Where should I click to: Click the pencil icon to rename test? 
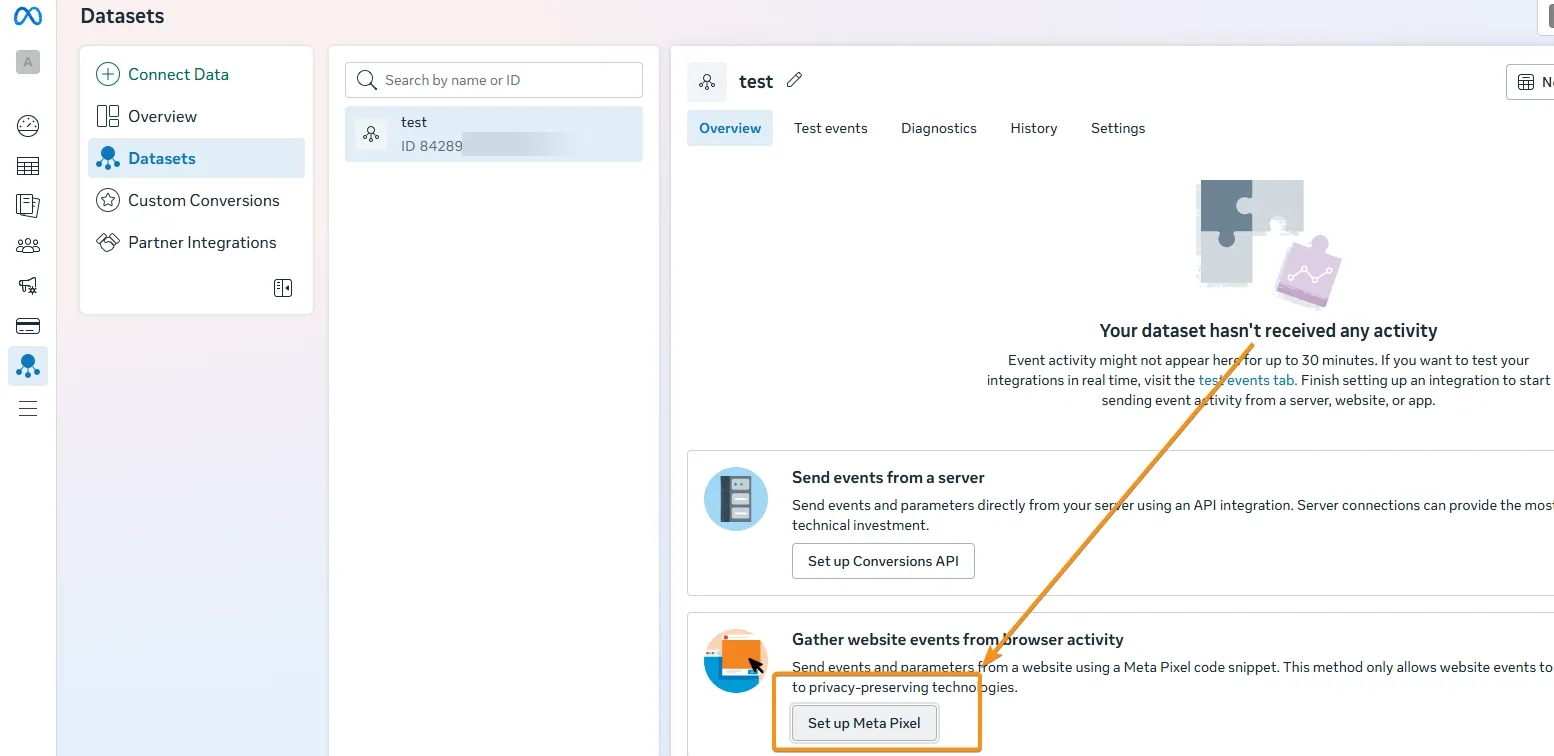[x=795, y=80]
